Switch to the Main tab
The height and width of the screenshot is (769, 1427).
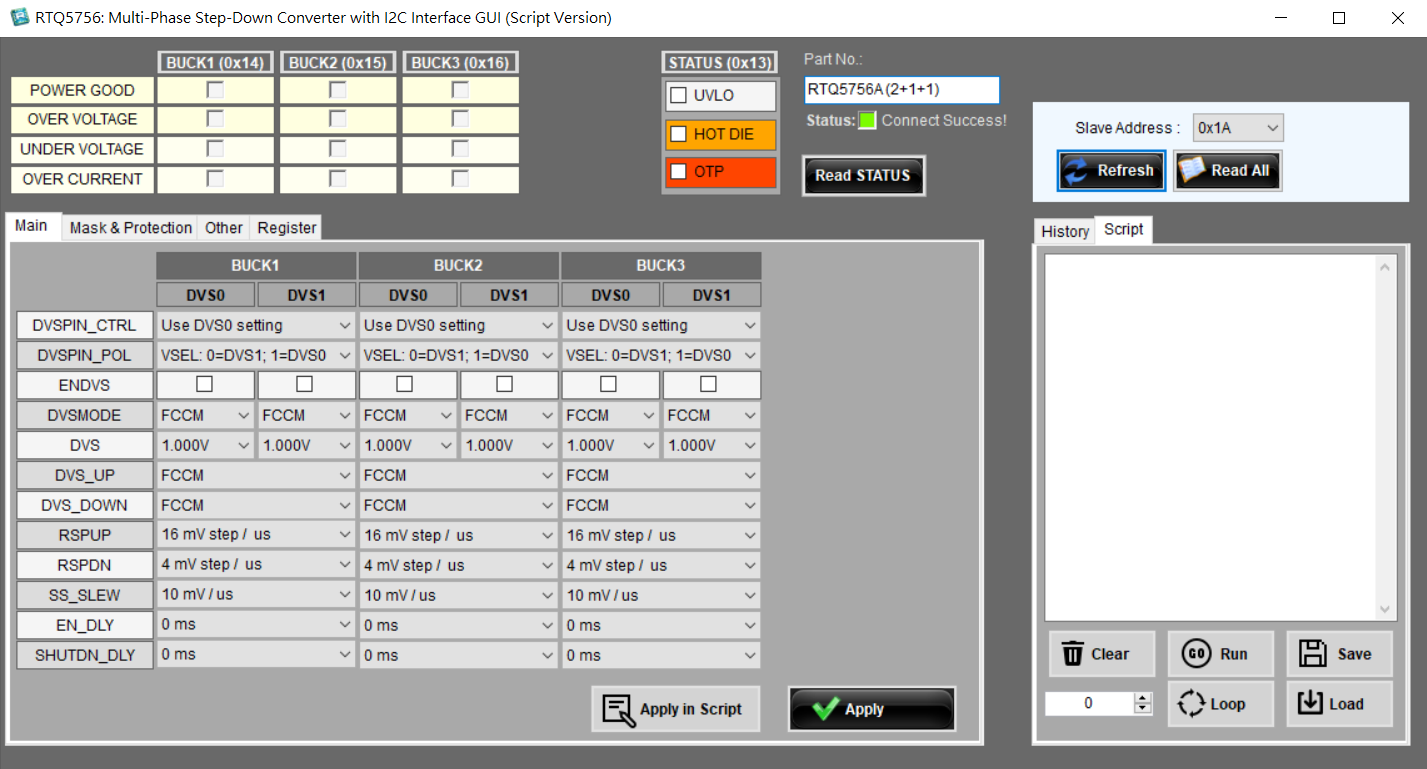click(x=31, y=226)
